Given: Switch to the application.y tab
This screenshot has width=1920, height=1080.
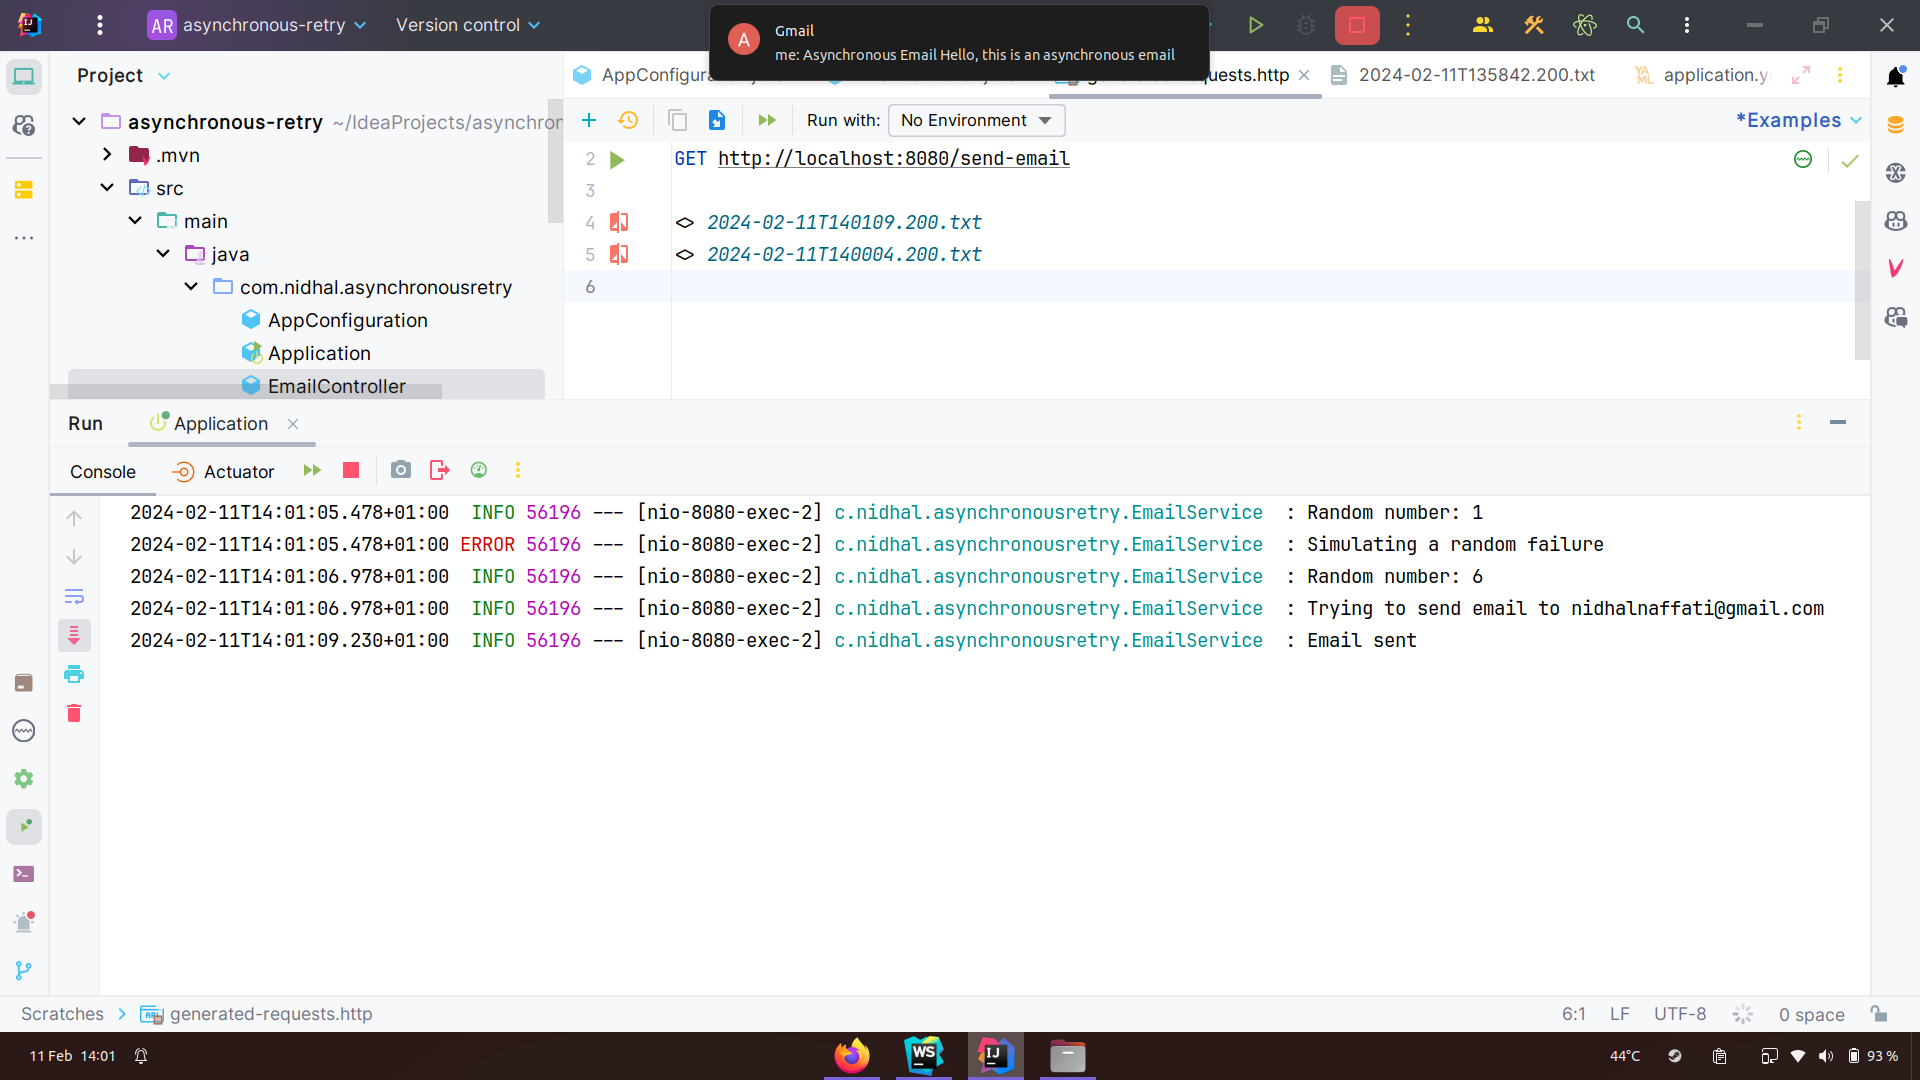Looking at the screenshot, I should (1714, 75).
